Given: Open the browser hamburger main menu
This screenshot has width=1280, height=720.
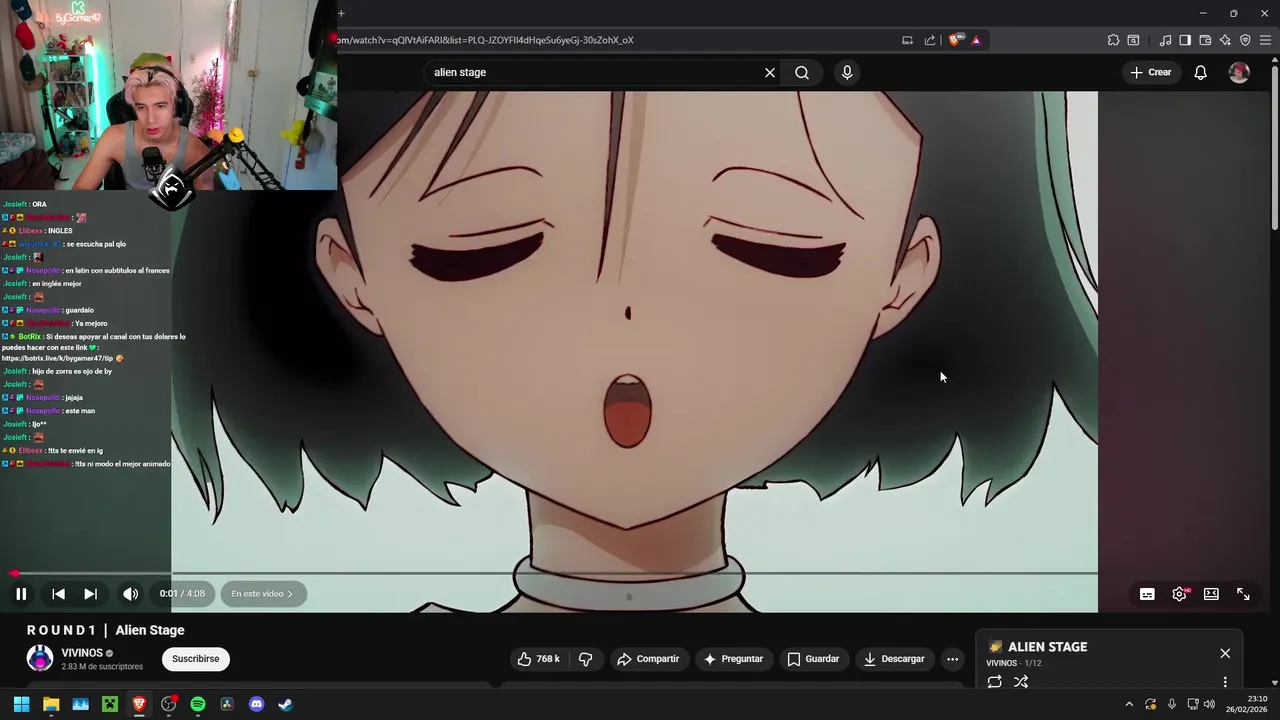Looking at the screenshot, I should coord(1265,40).
